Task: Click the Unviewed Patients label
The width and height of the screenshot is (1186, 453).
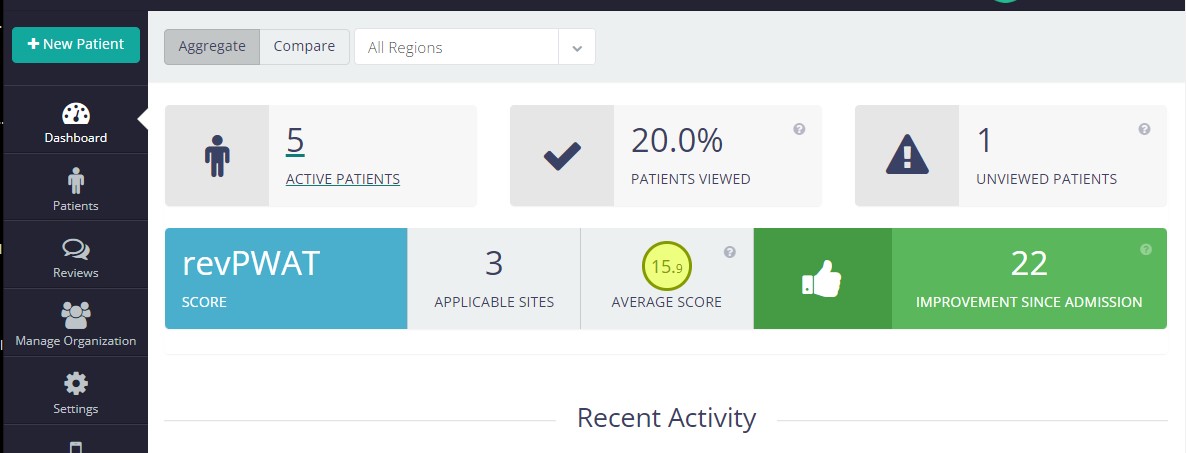Action: 1046,179
